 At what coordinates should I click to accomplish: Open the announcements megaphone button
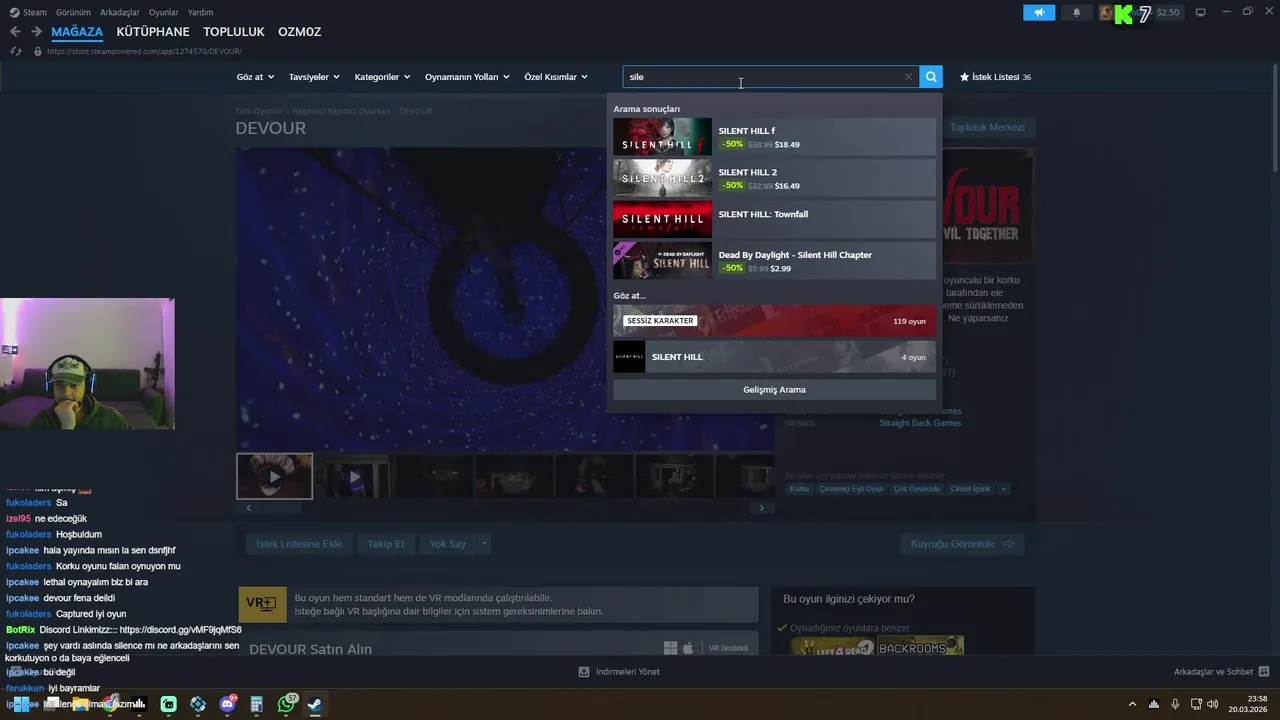point(1039,12)
